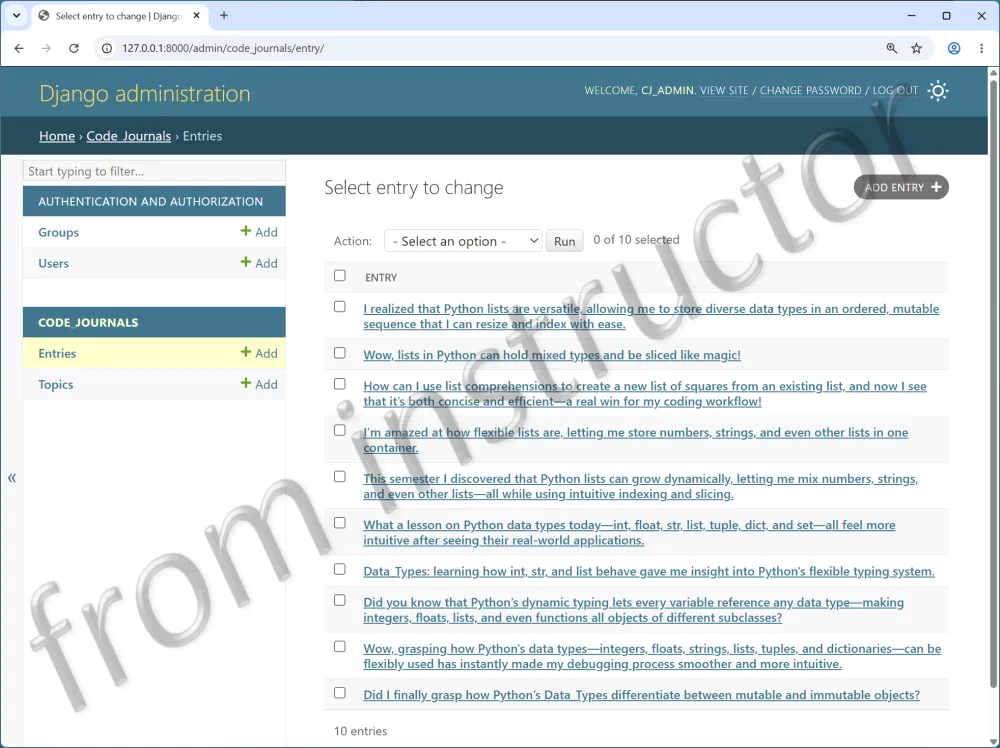
Task: Open entry 'Did I finally grasp how Python's Data_Types'
Action: [642, 694]
